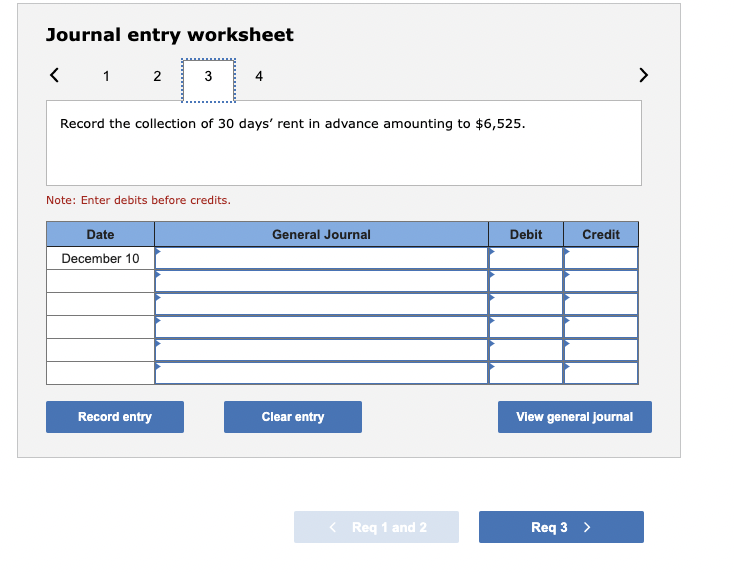Screen dimensions: 734x574
Task: Click the Debit column header
Action: coord(526,234)
